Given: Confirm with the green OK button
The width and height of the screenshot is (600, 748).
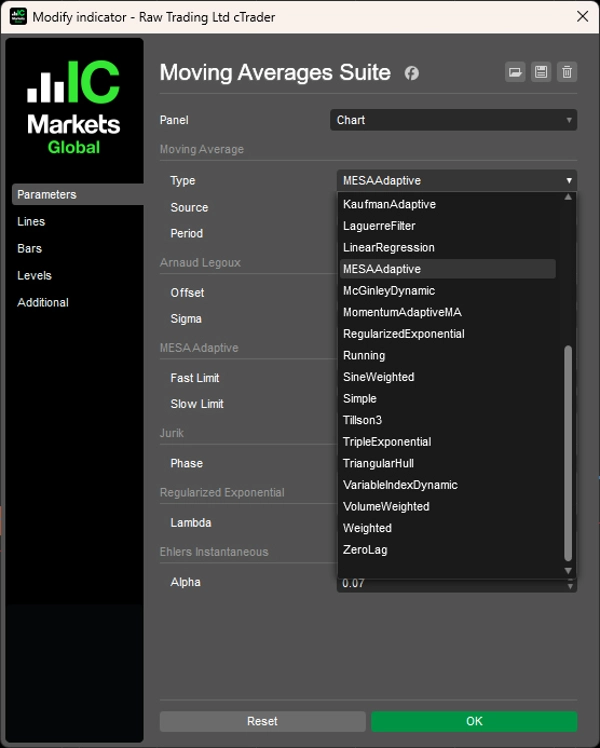Looking at the screenshot, I should [474, 721].
